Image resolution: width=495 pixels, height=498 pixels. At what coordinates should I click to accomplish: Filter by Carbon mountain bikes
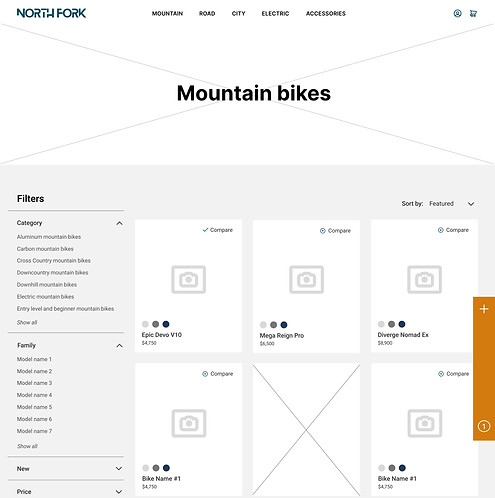point(45,249)
